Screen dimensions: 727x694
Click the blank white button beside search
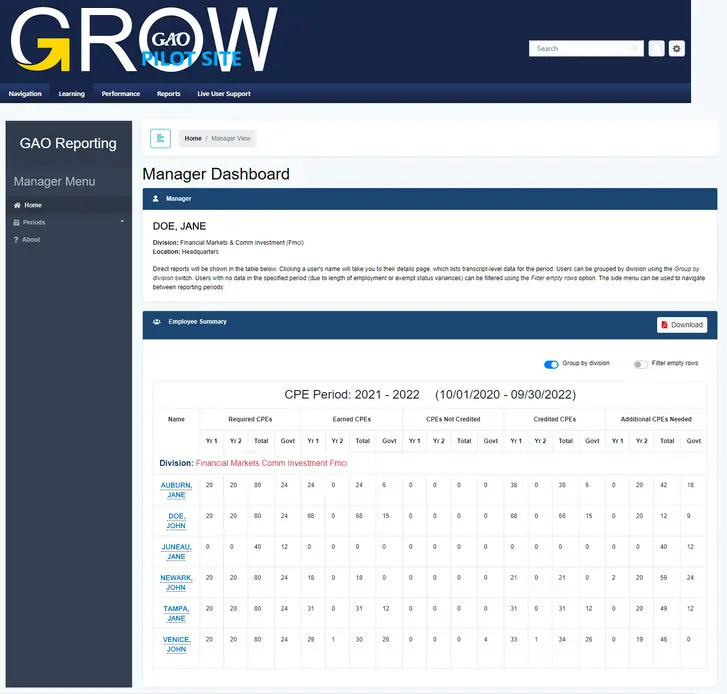656,48
